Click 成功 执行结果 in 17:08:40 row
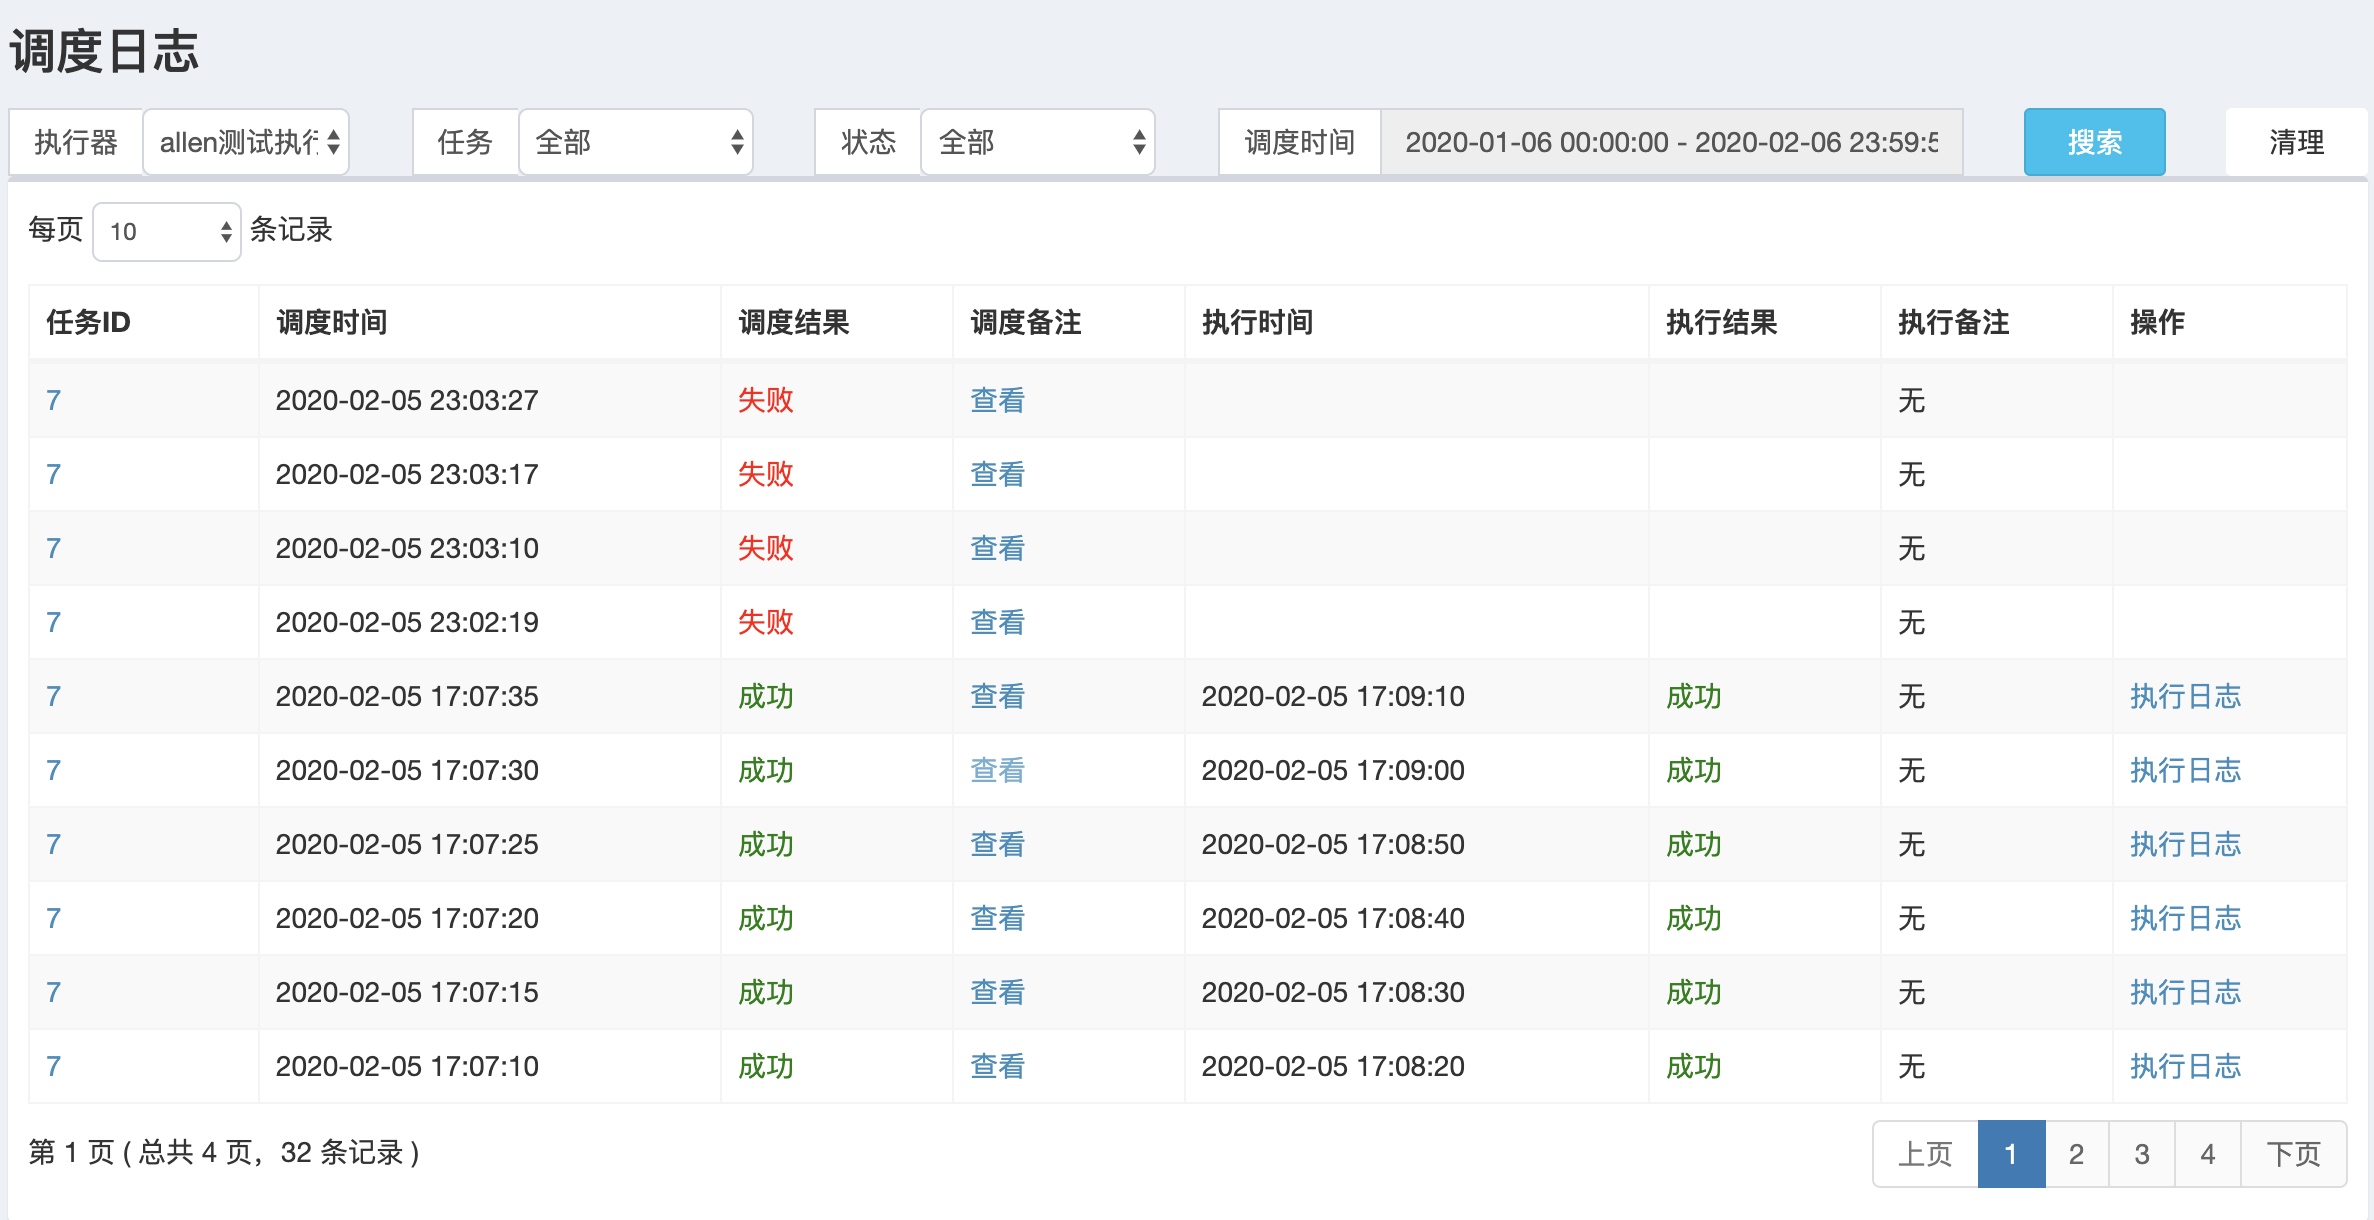Screen dimensions: 2374x1220 1693,918
